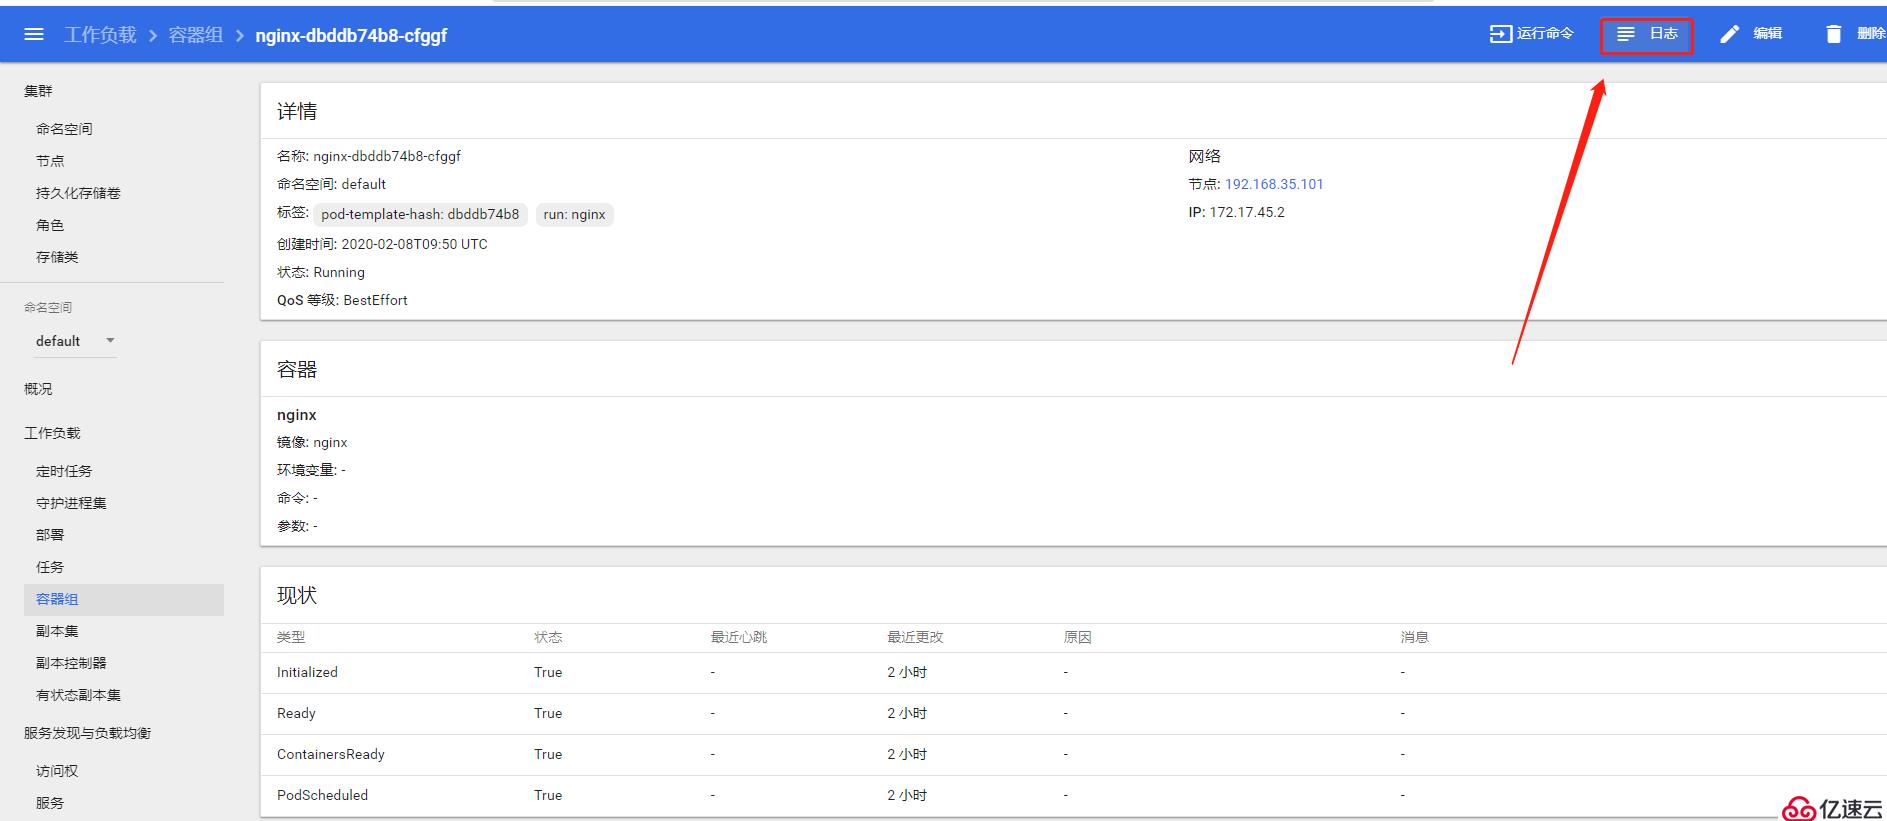Open node link 192.168.35.101
The height and width of the screenshot is (821, 1887).
pos(1274,184)
